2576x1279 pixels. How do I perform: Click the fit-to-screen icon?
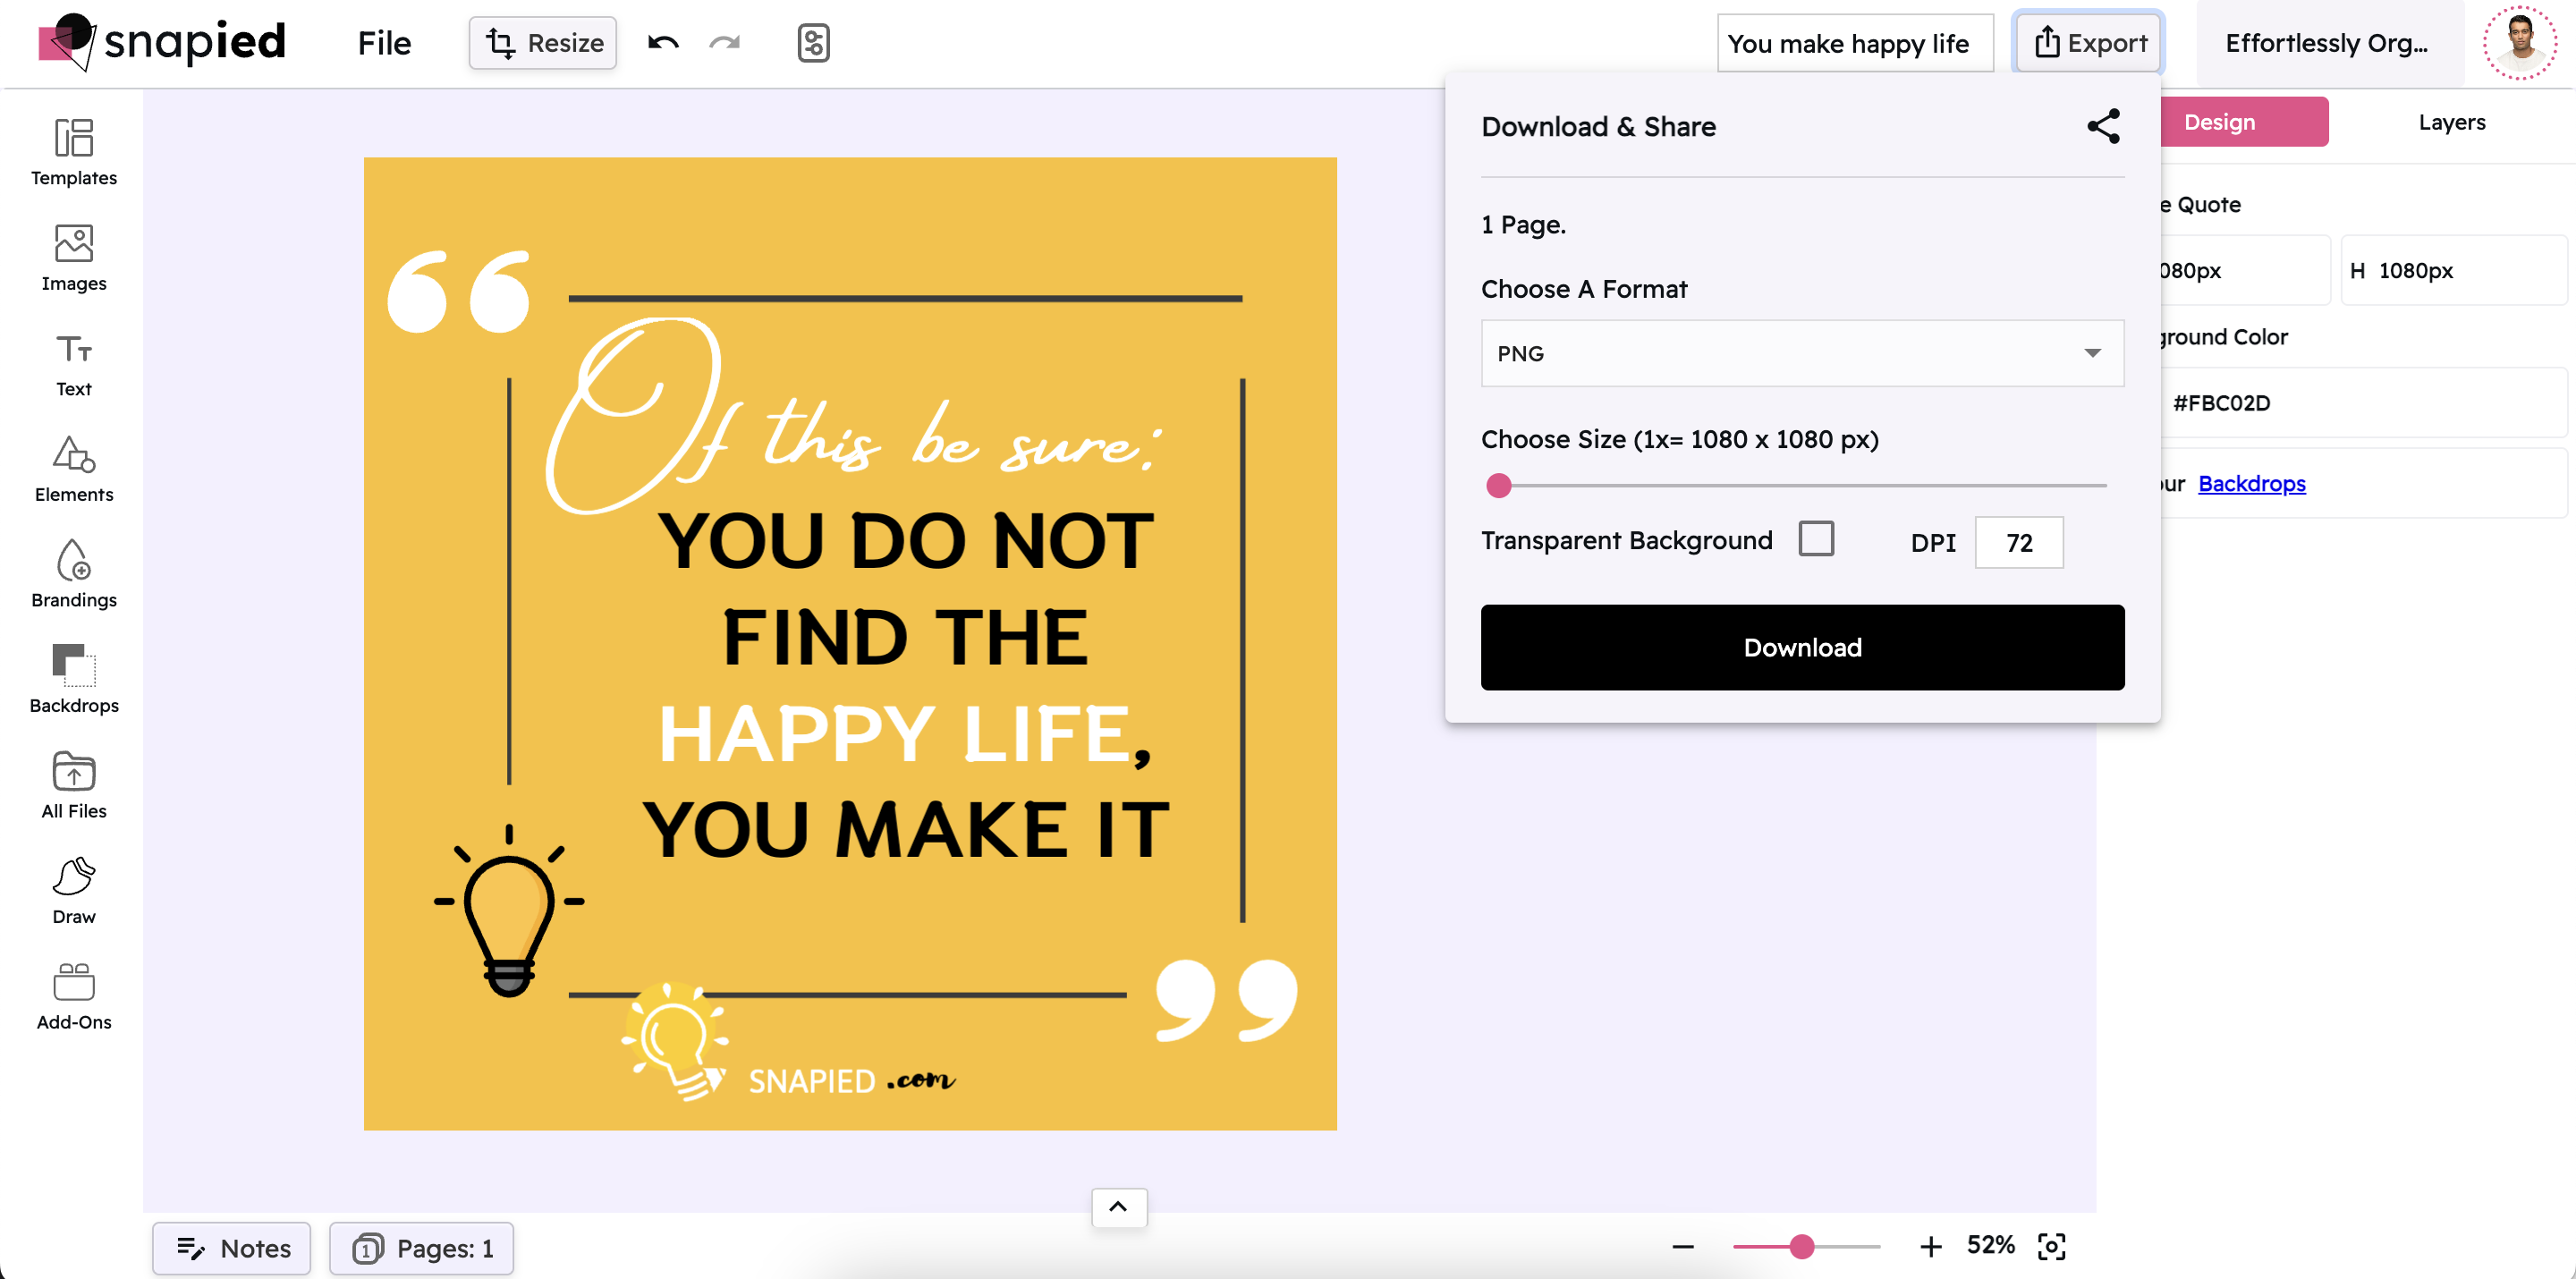tap(2051, 1246)
